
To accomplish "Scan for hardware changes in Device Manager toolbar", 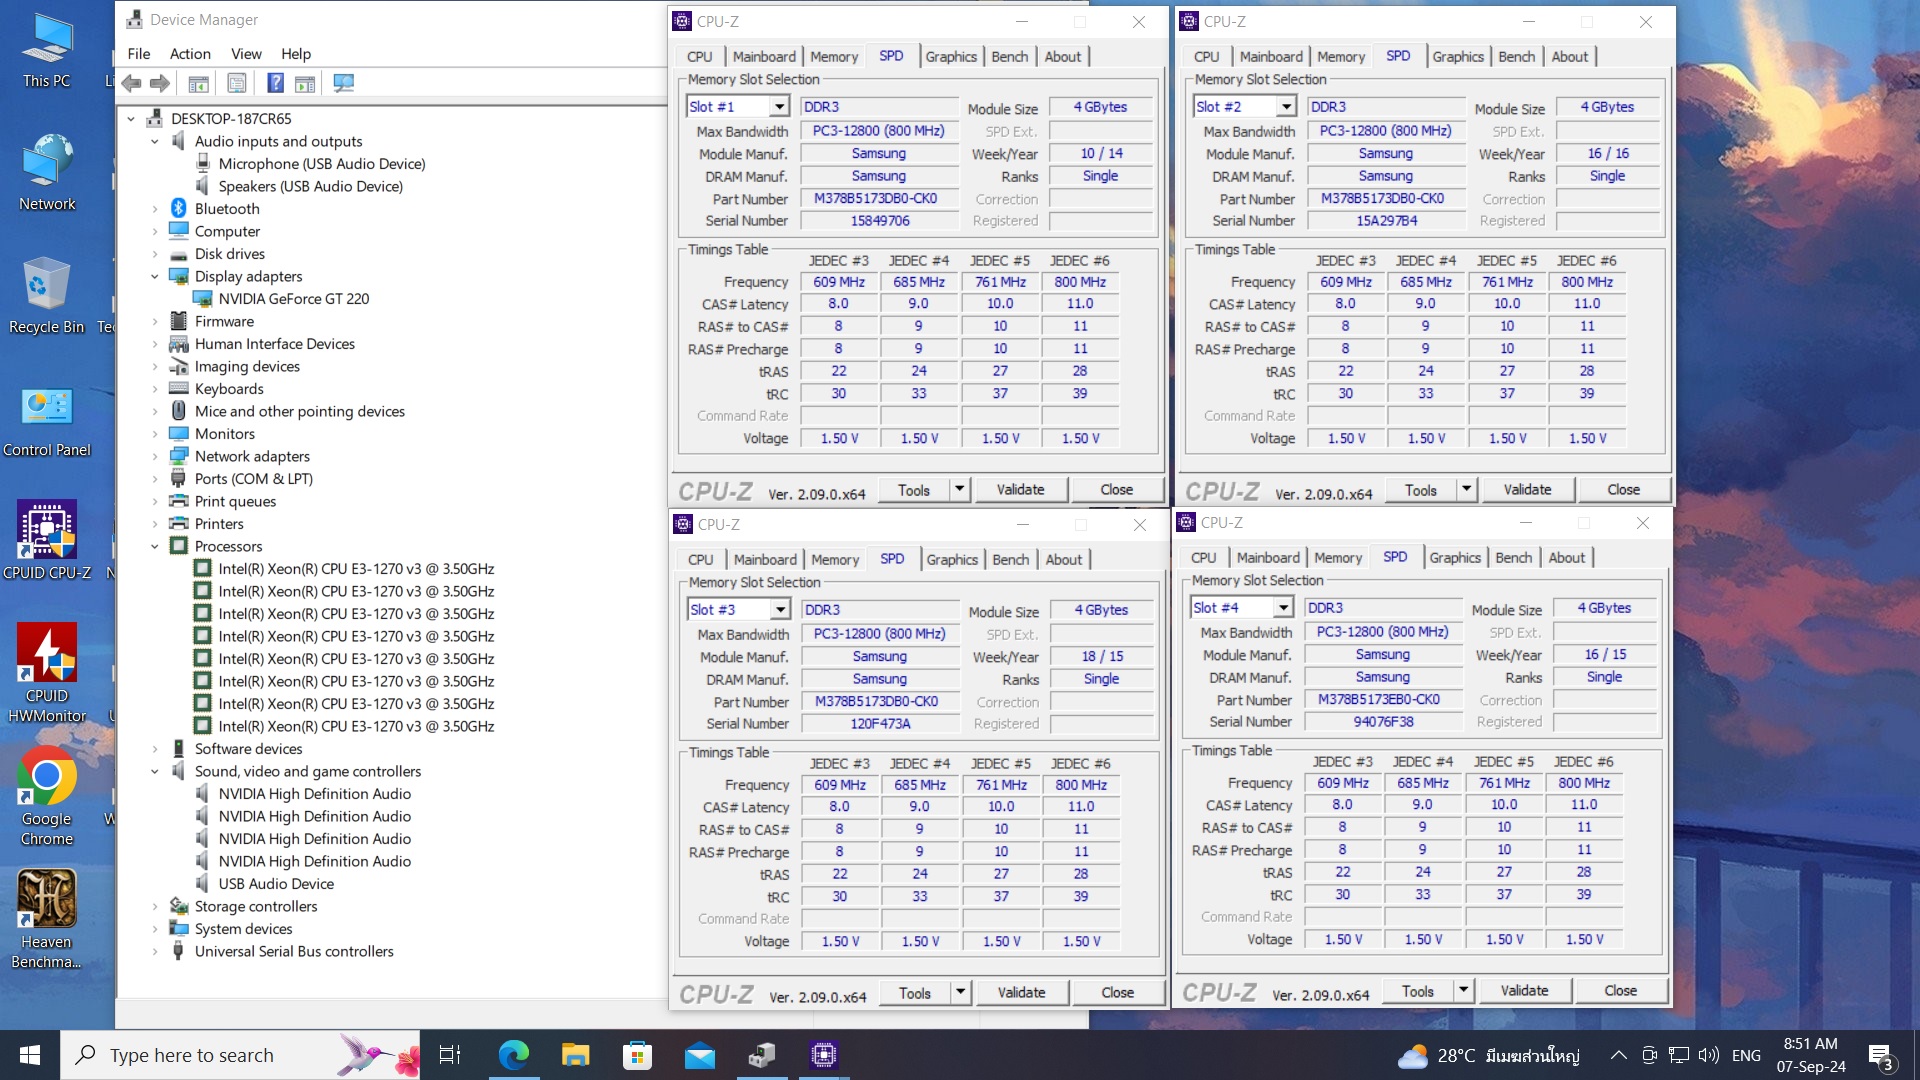I will [343, 84].
